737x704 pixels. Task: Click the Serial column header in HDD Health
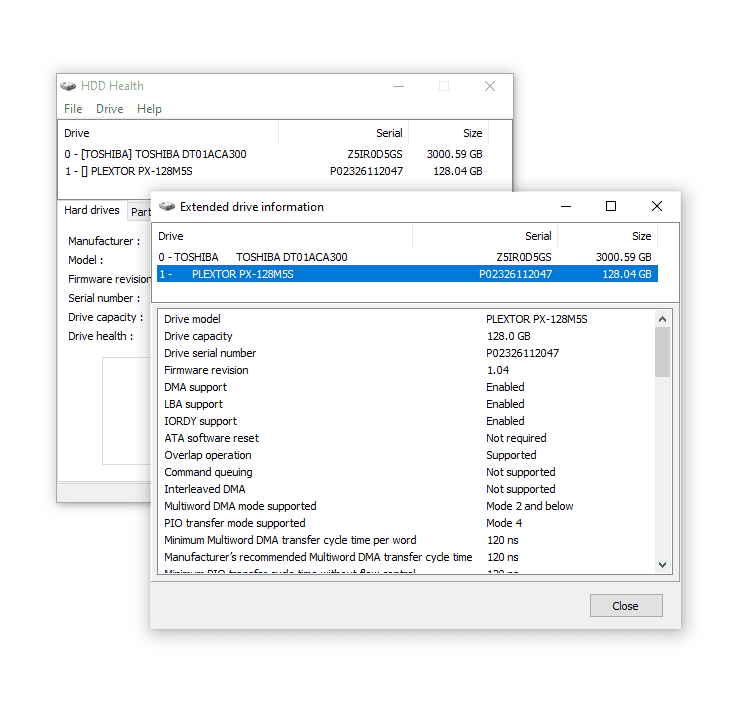(344, 133)
